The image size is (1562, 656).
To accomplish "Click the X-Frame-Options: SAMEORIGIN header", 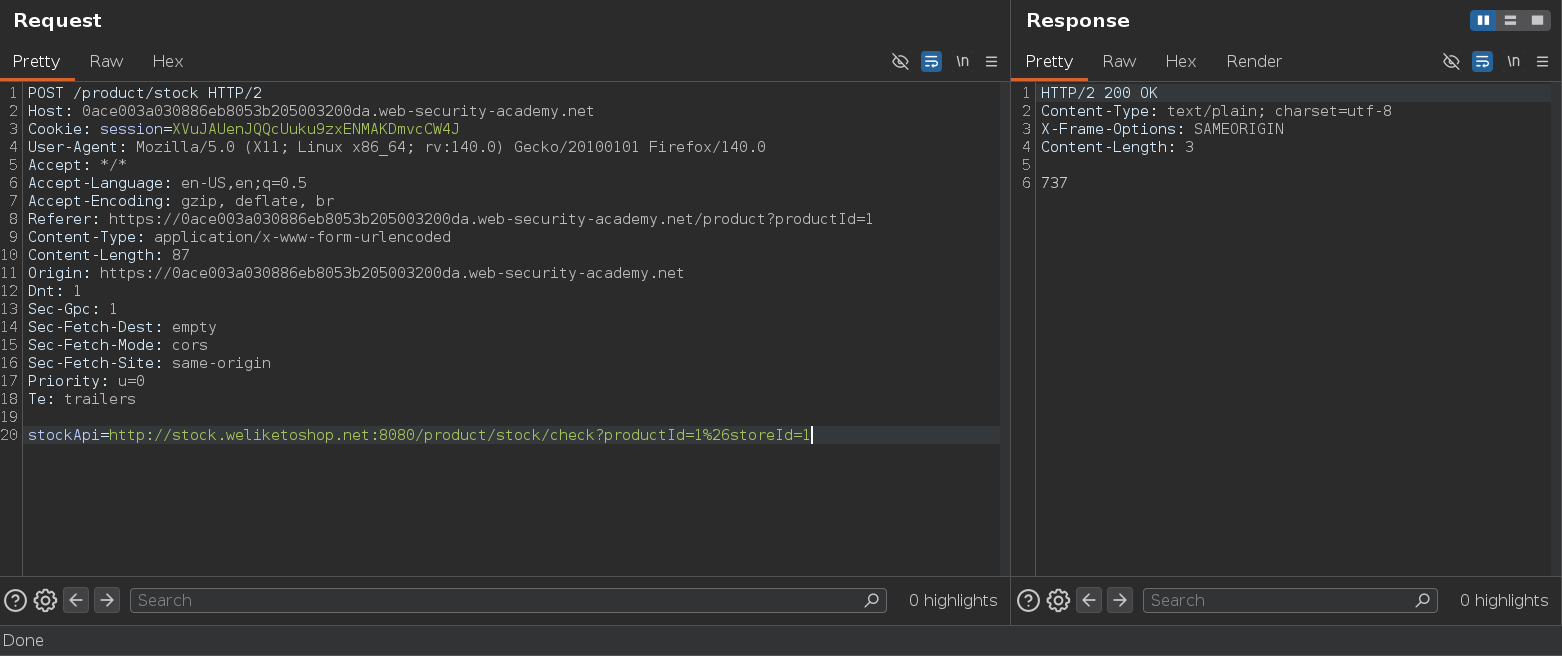I will click(x=1162, y=129).
